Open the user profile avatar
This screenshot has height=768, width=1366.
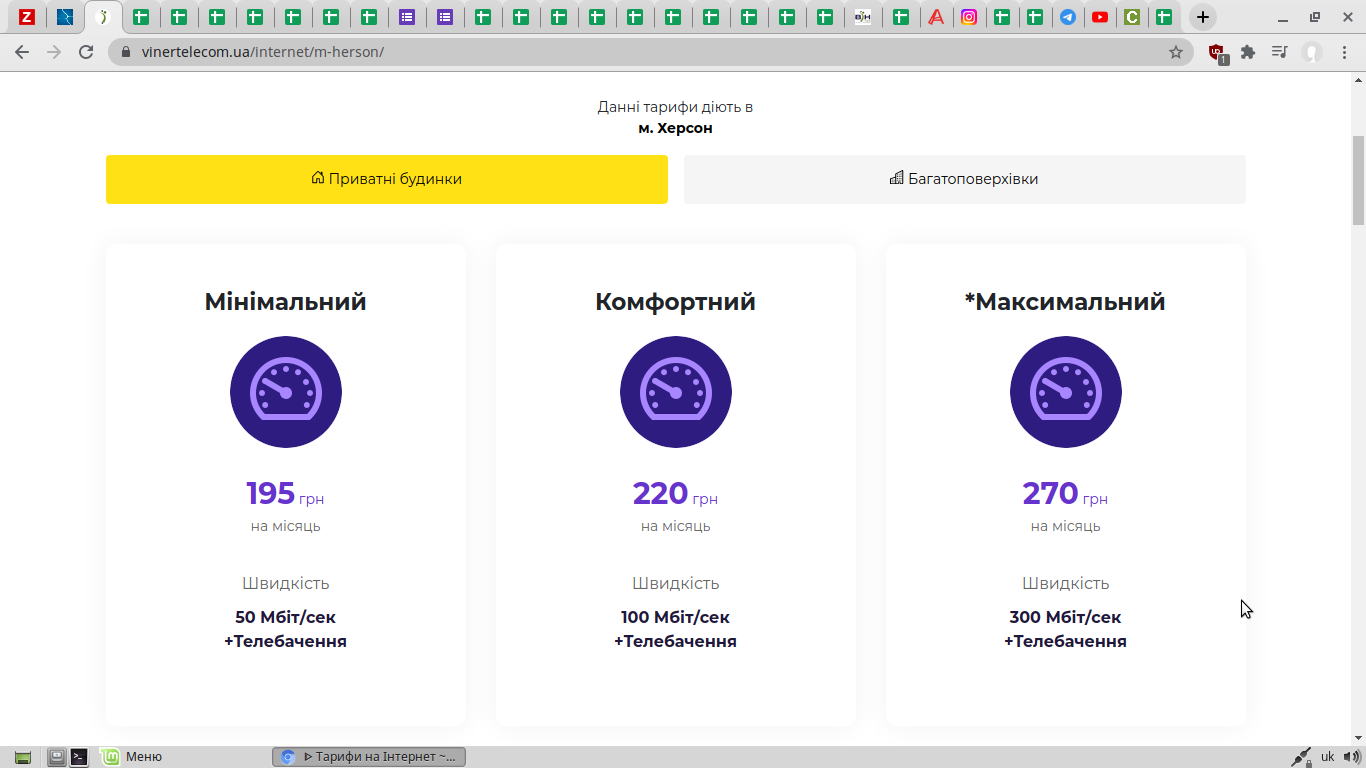1311,52
